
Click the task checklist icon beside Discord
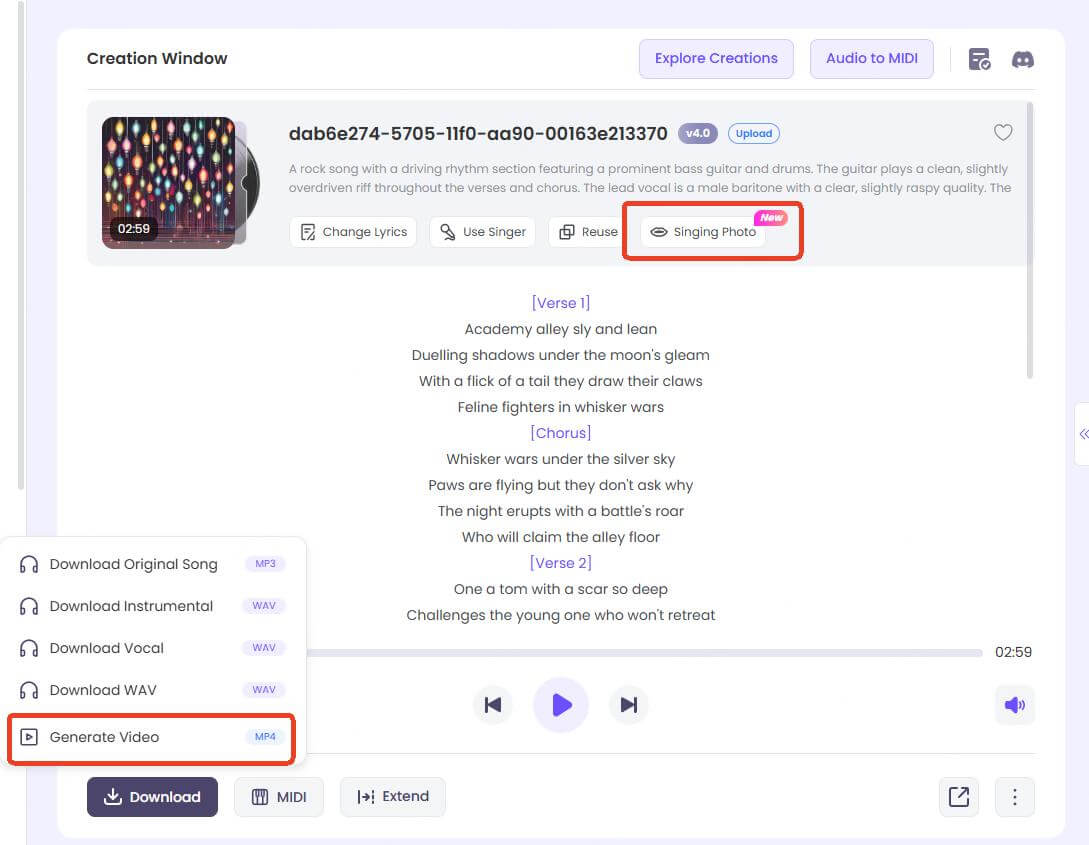(978, 59)
